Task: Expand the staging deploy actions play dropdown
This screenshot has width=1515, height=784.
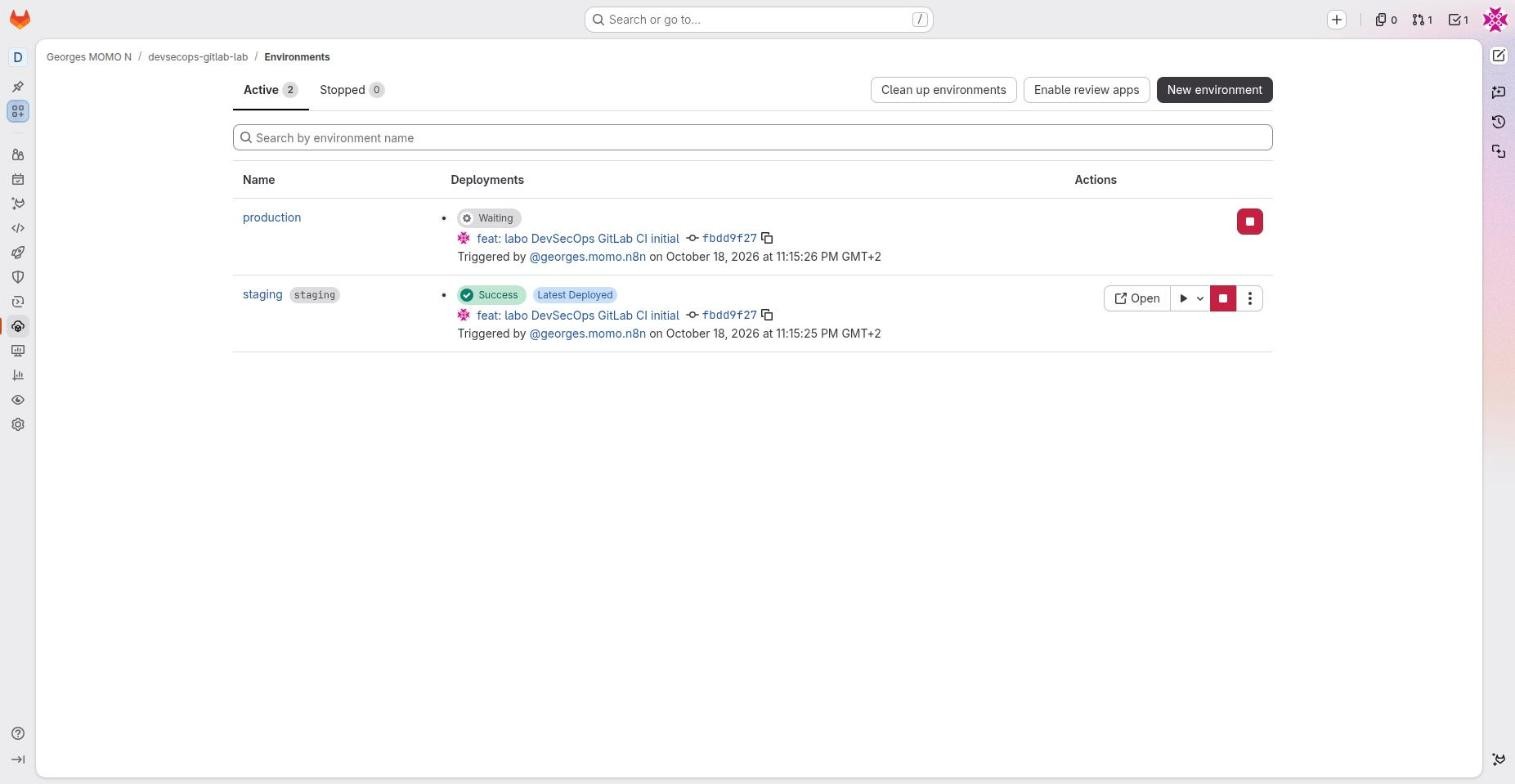Action: [x=1190, y=299]
